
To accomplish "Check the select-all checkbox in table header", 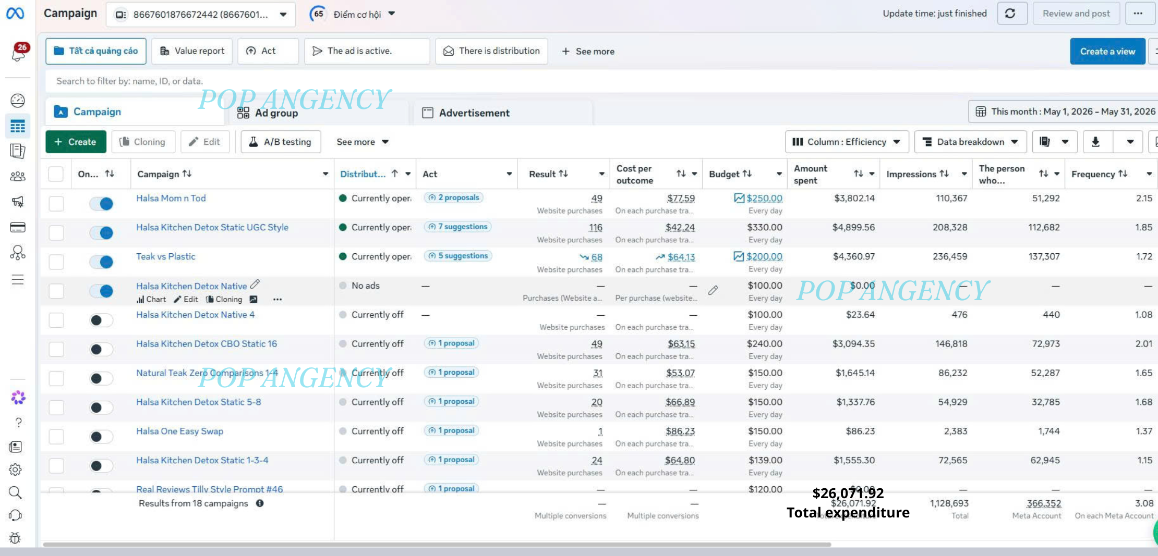I will 56,174.
